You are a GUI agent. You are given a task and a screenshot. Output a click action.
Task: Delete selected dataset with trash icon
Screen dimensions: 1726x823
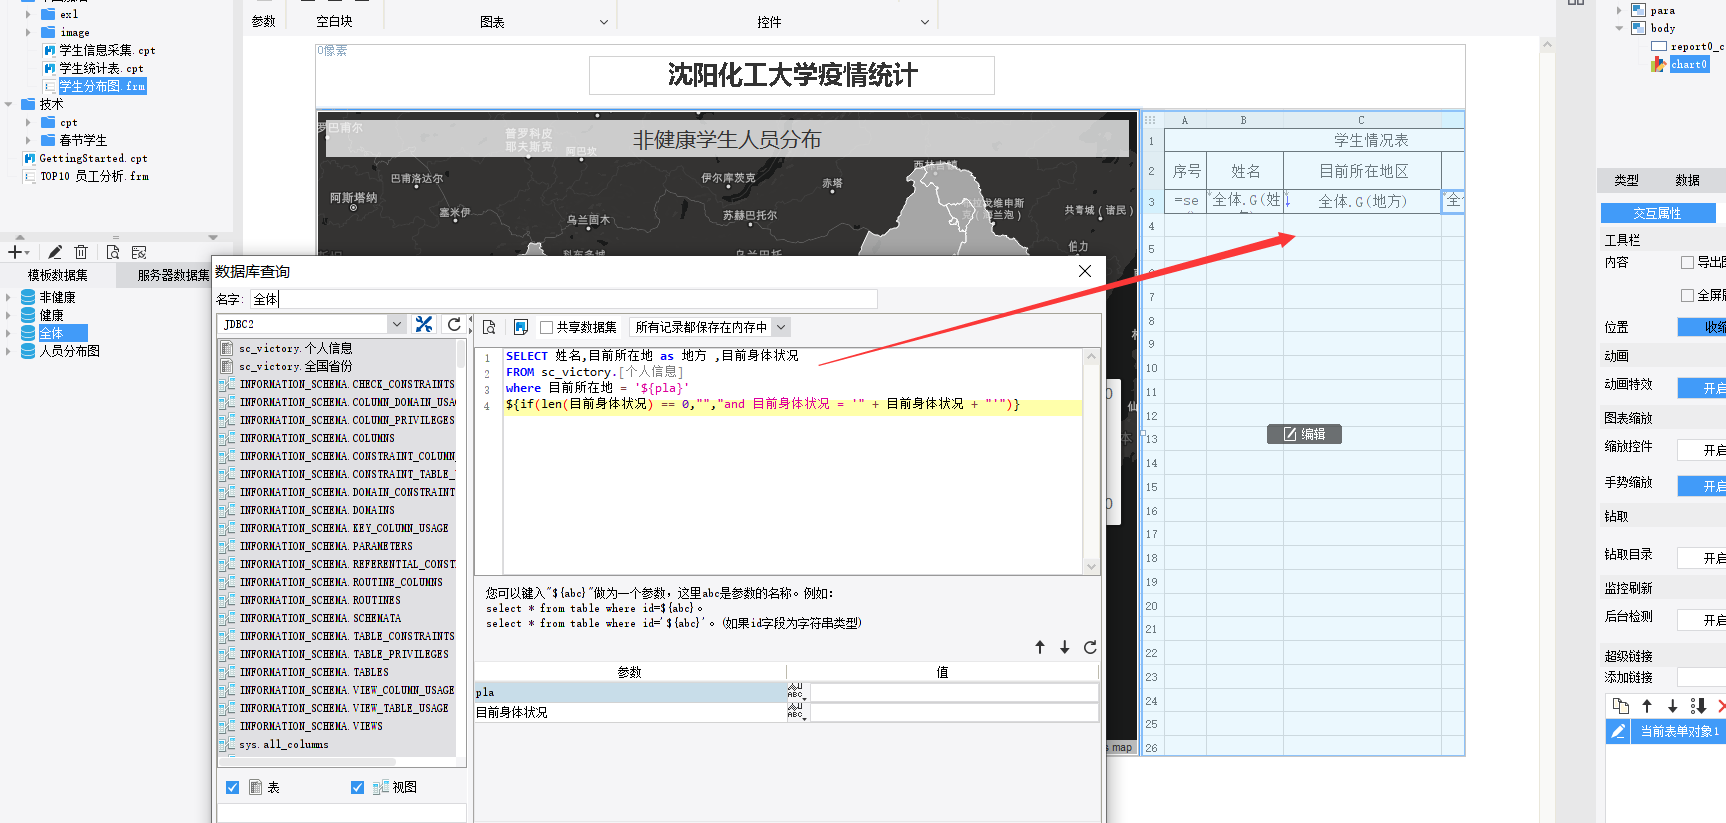pyautogui.click(x=82, y=252)
